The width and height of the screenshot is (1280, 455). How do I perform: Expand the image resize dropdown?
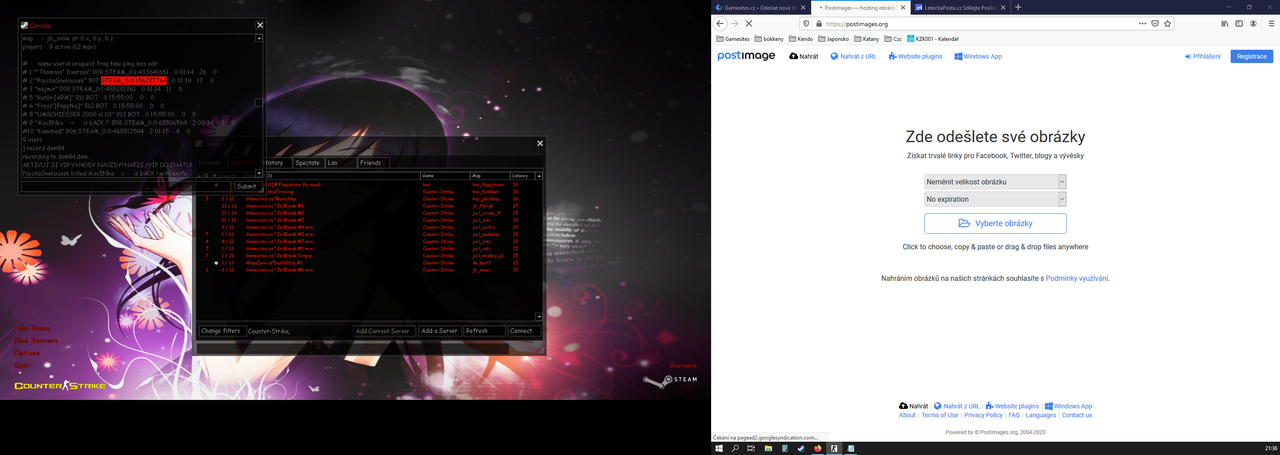pos(995,182)
